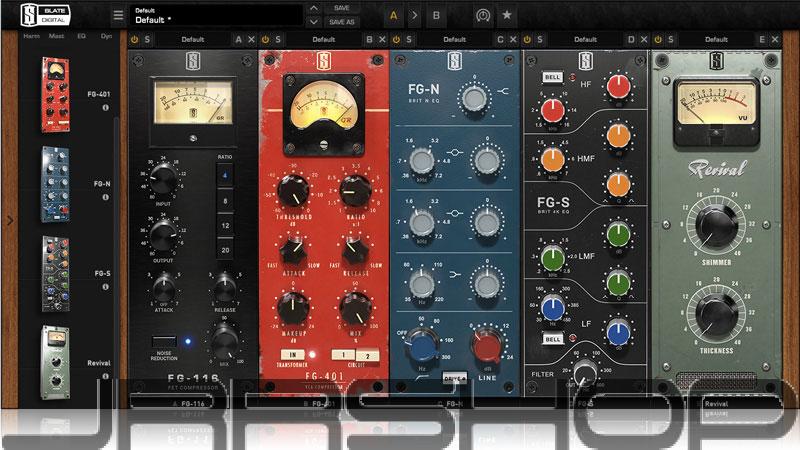Open slot D Default preset menu
Viewport: 800px width, 450px height.
click(585, 39)
